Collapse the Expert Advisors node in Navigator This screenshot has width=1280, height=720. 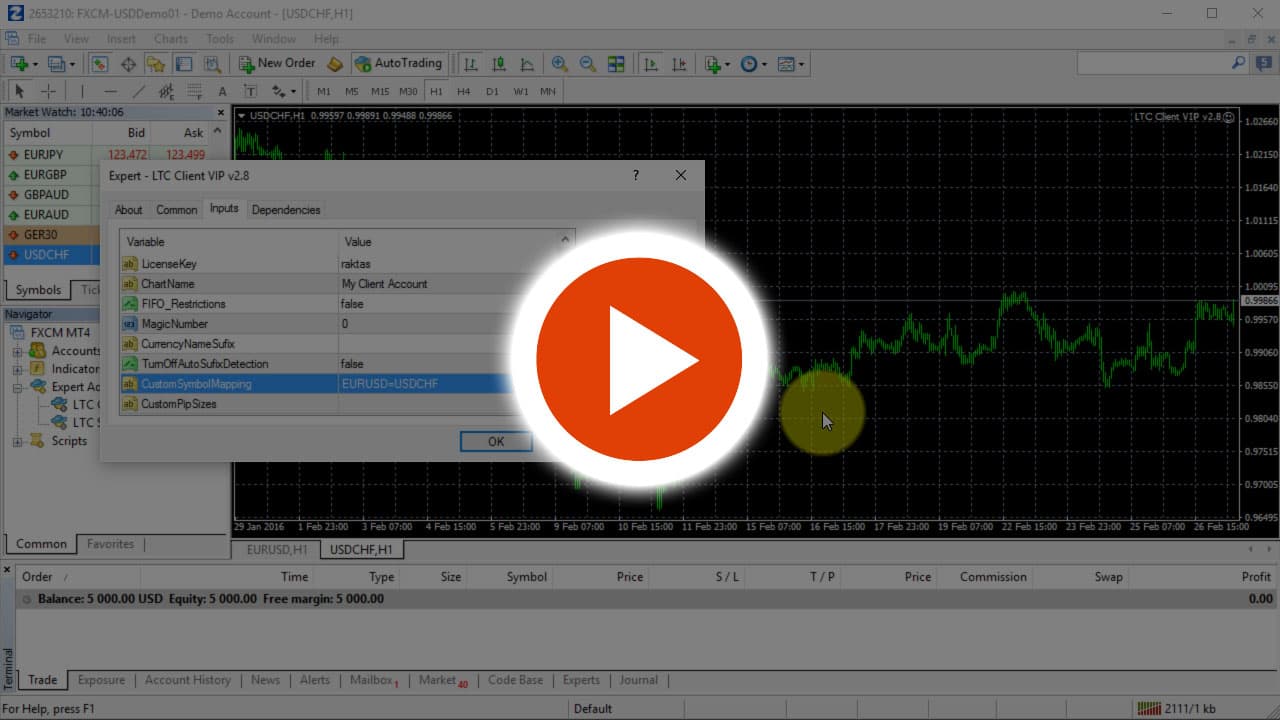[17, 387]
